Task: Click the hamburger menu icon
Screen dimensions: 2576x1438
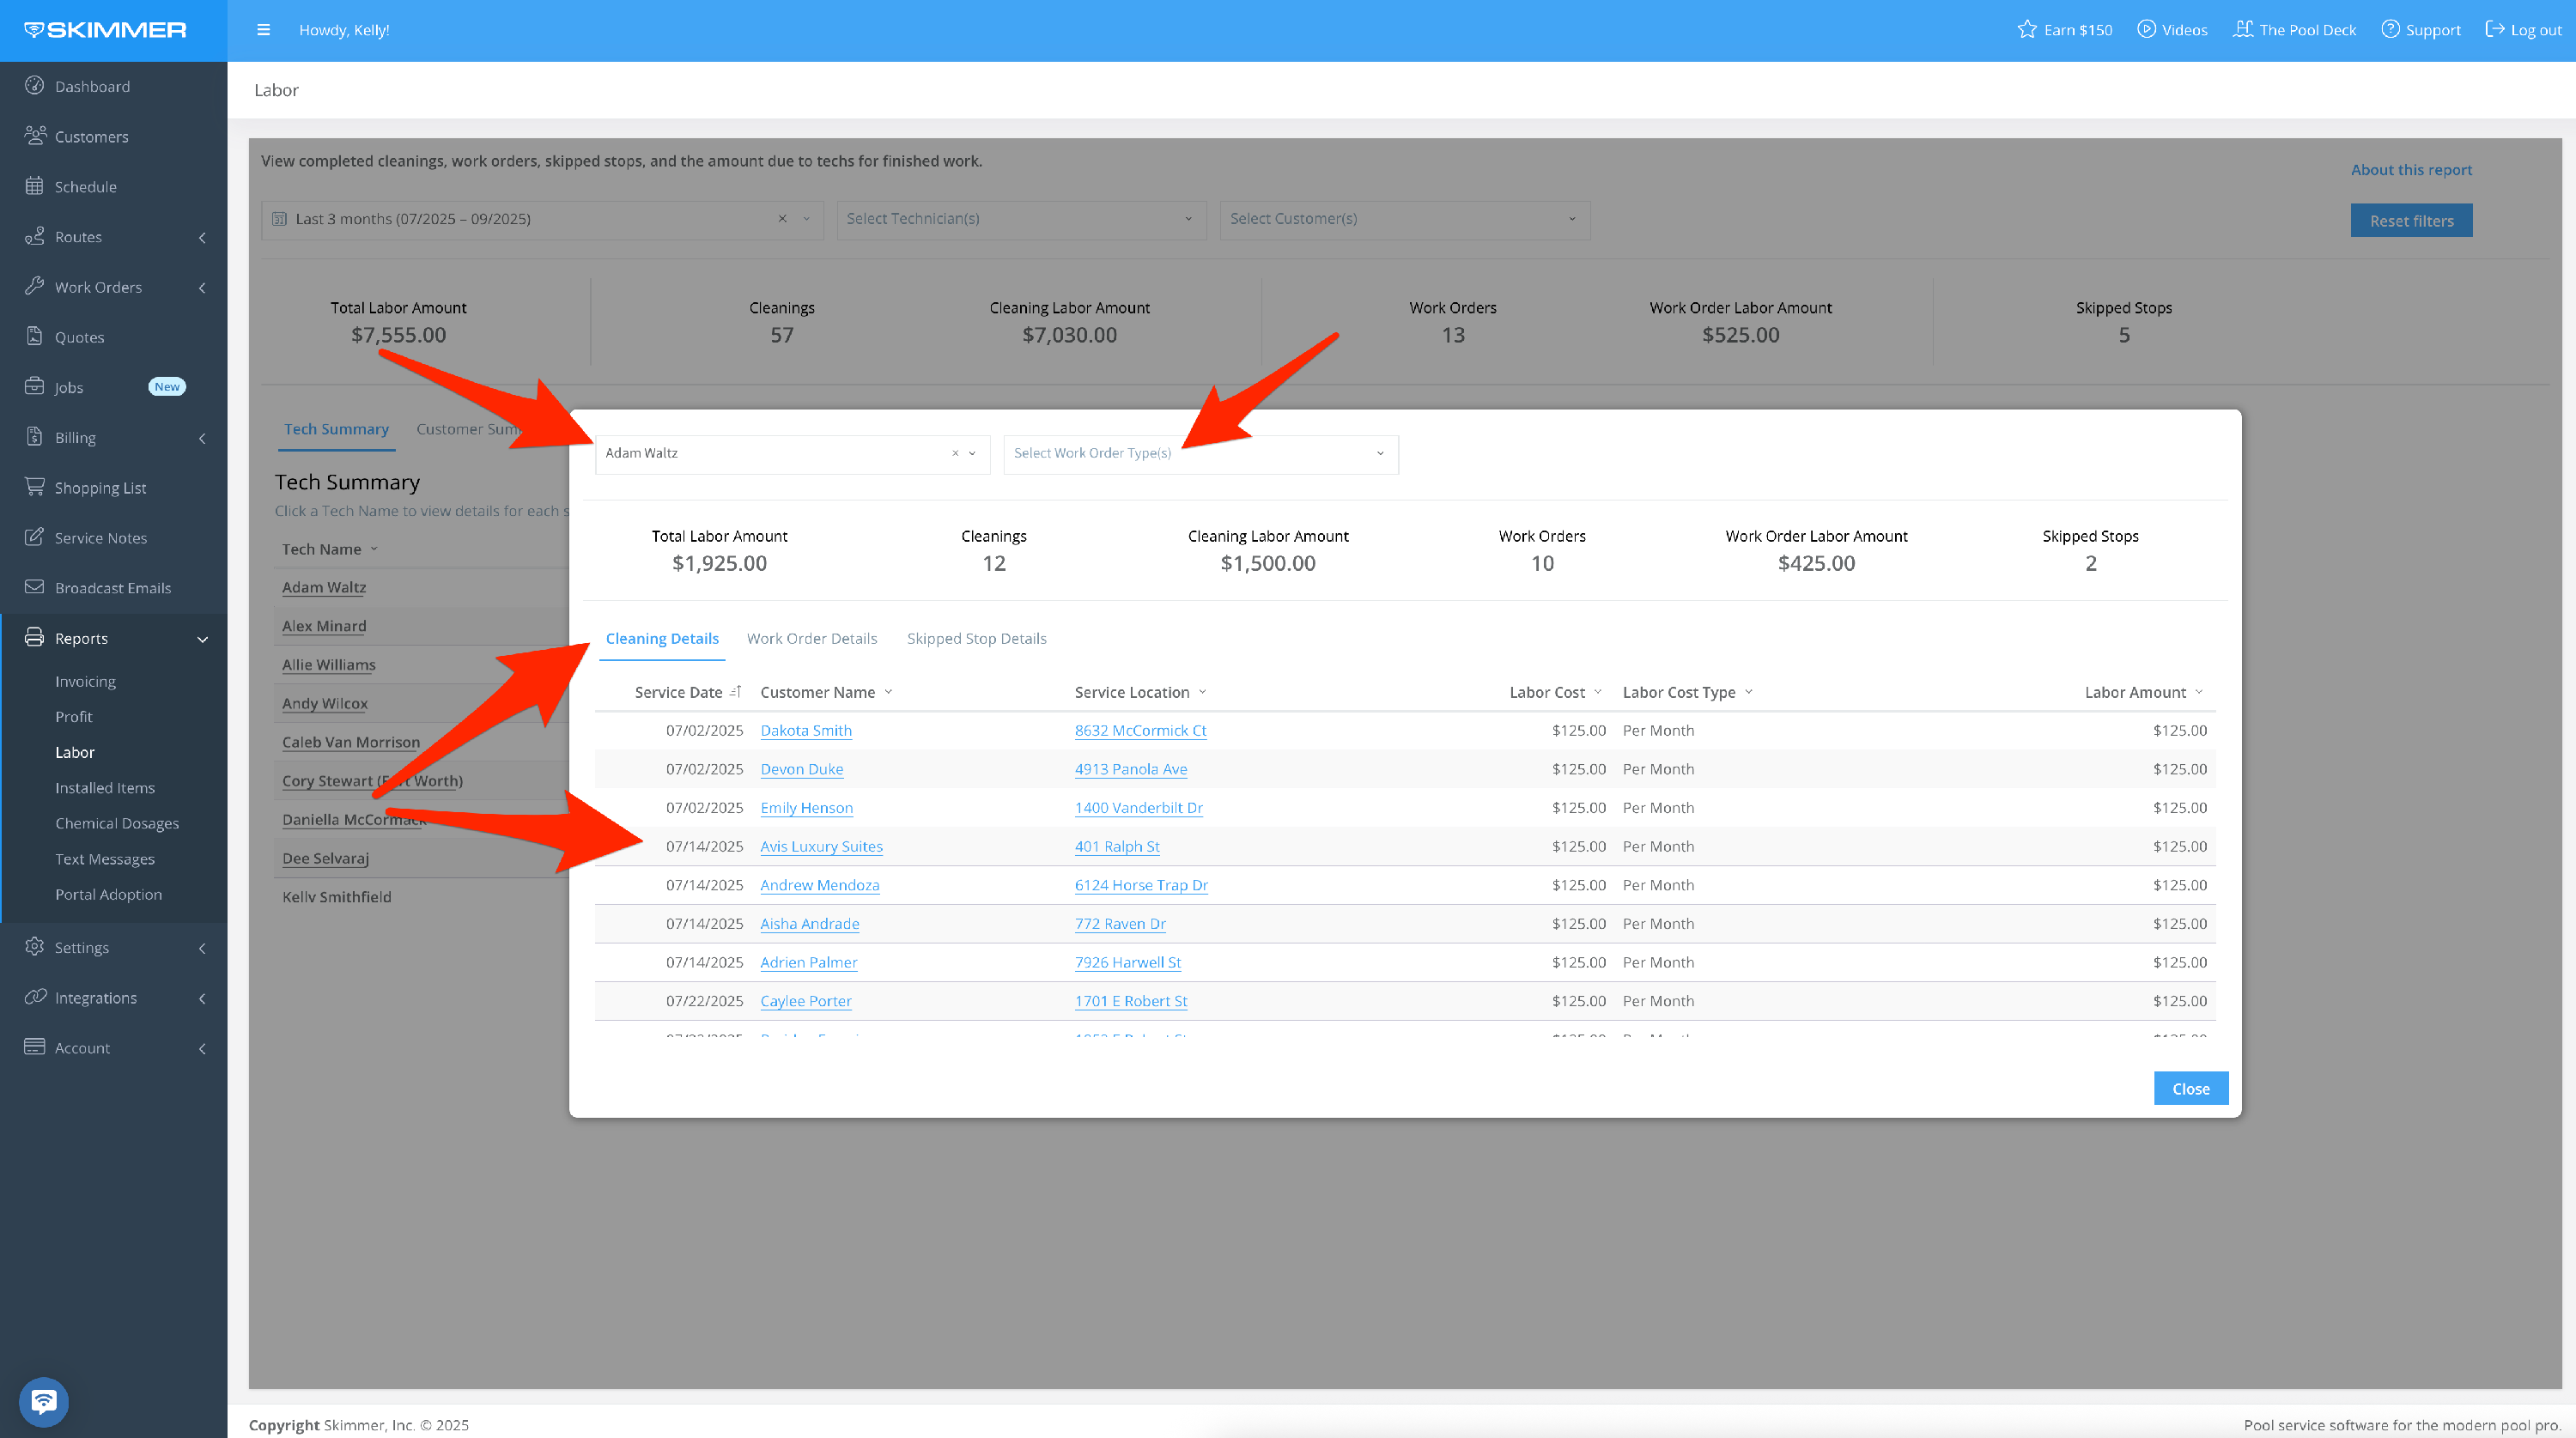Action: pyautogui.click(x=263, y=30)
